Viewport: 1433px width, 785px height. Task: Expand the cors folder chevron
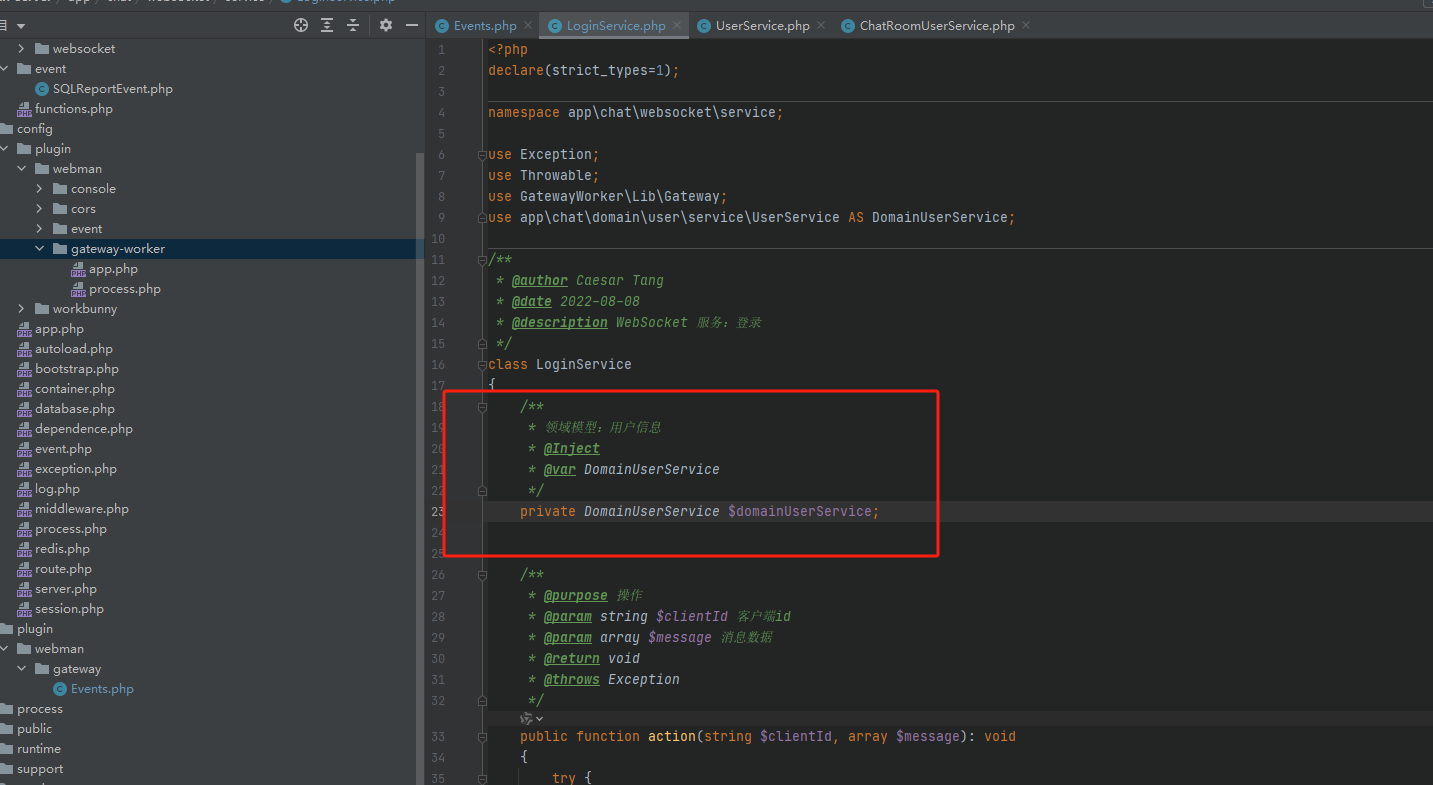pyautogui.click(x=40, y=209)
